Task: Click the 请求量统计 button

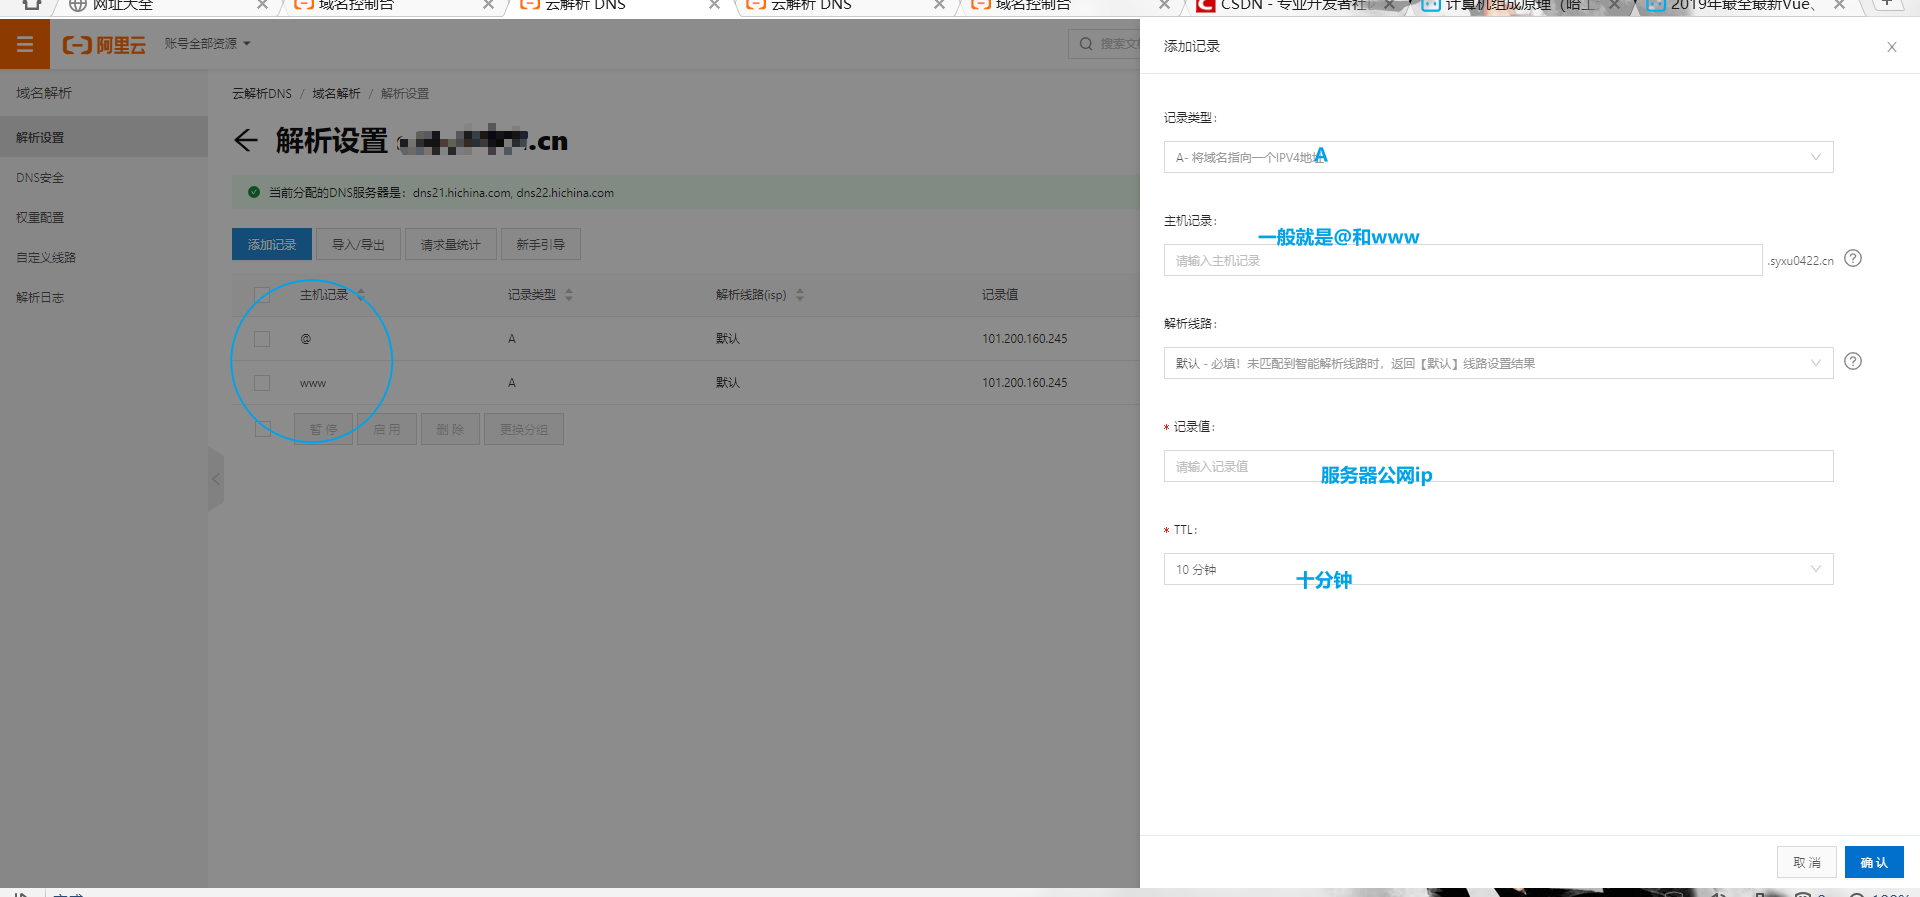Action: tap(451, 244)
